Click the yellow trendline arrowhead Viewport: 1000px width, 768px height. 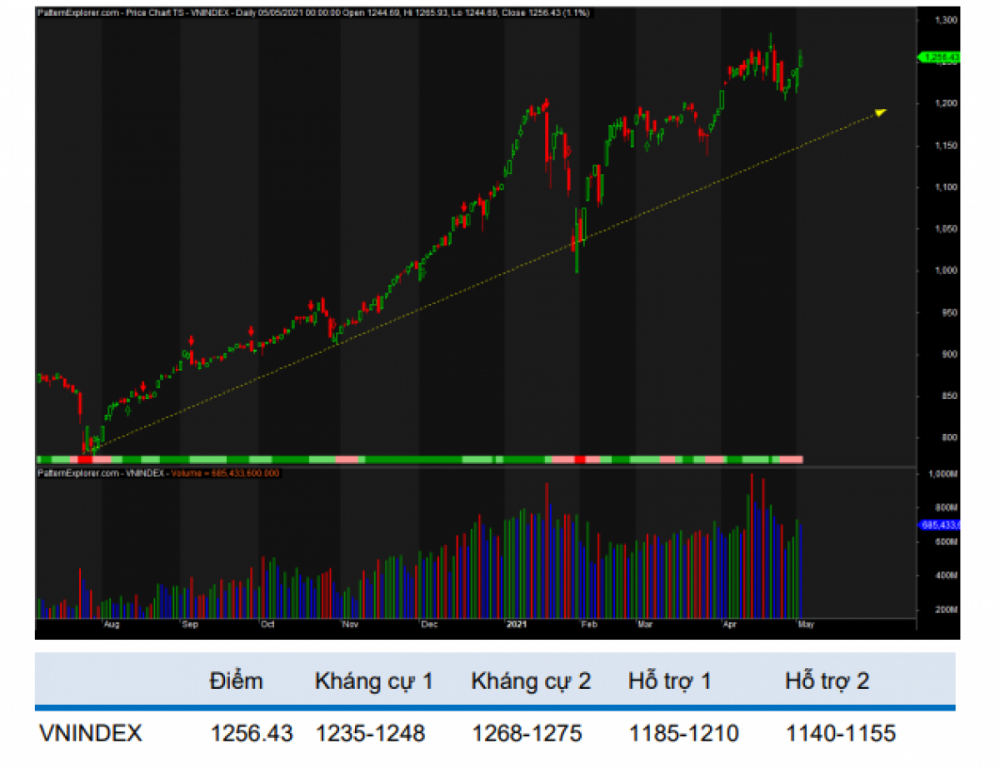tap(880, 112)
